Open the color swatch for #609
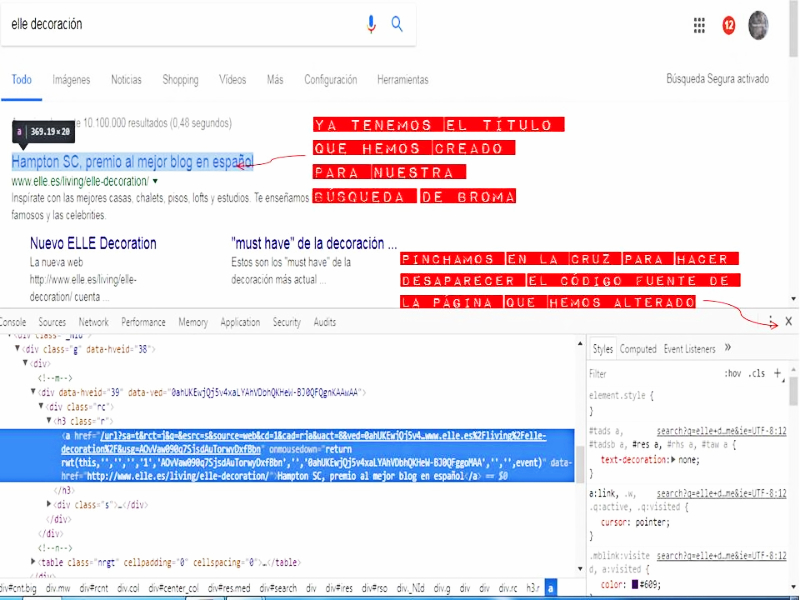Screen dimensions: 800x600 [635, 584]
